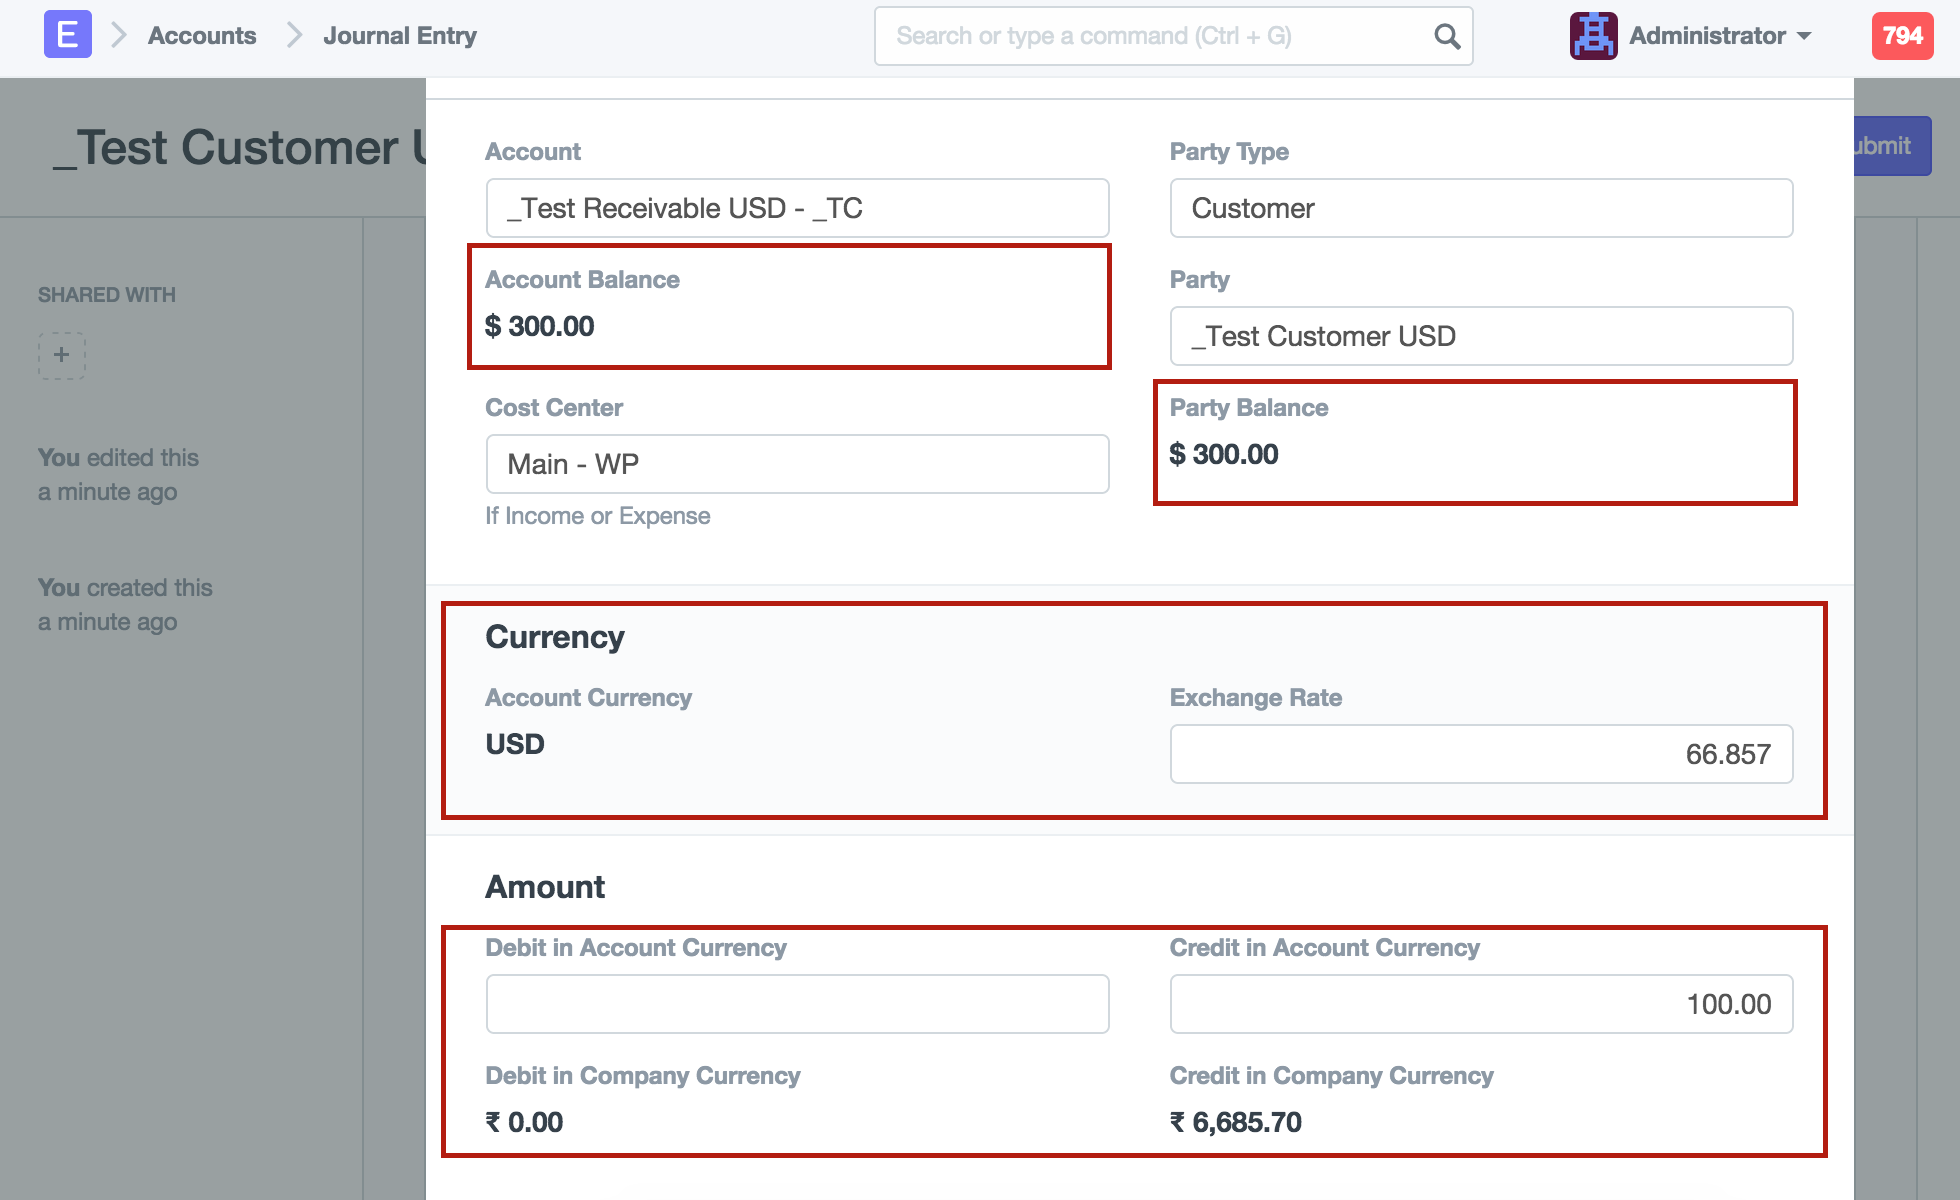Screen dimensions: 1960x1200
Task: Open the Account link field
Action: click(x=797, y=208)
